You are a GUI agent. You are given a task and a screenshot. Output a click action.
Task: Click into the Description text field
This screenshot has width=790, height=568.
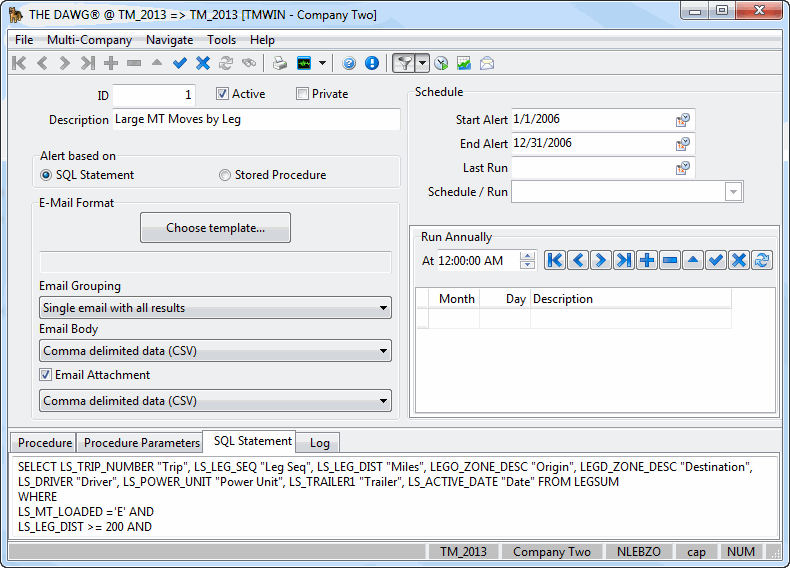255,119
